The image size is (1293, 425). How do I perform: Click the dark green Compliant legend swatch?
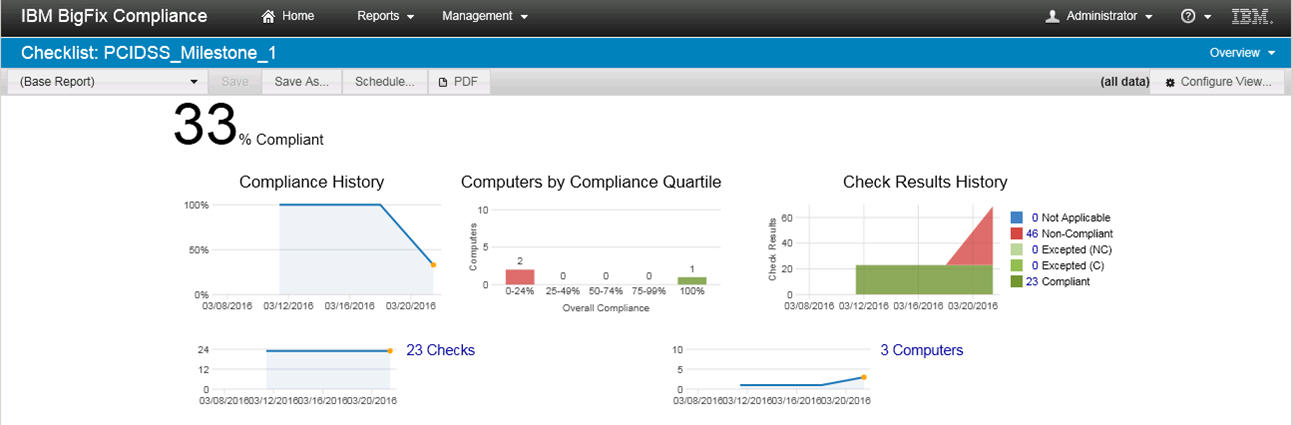[1016, 281]
